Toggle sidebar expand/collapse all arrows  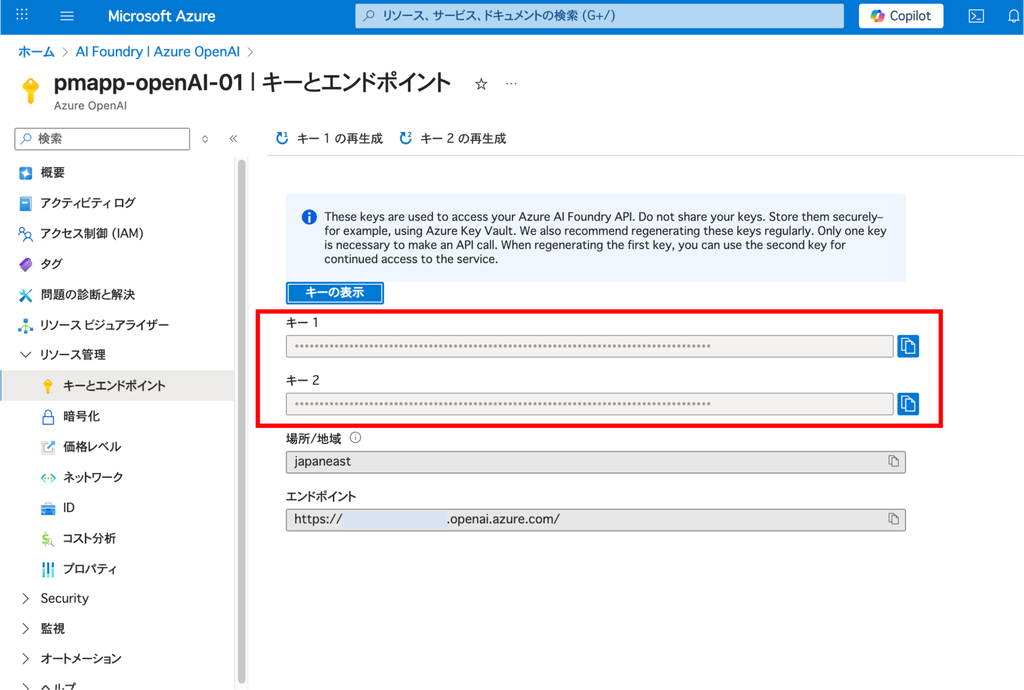[x=205, y=138]
